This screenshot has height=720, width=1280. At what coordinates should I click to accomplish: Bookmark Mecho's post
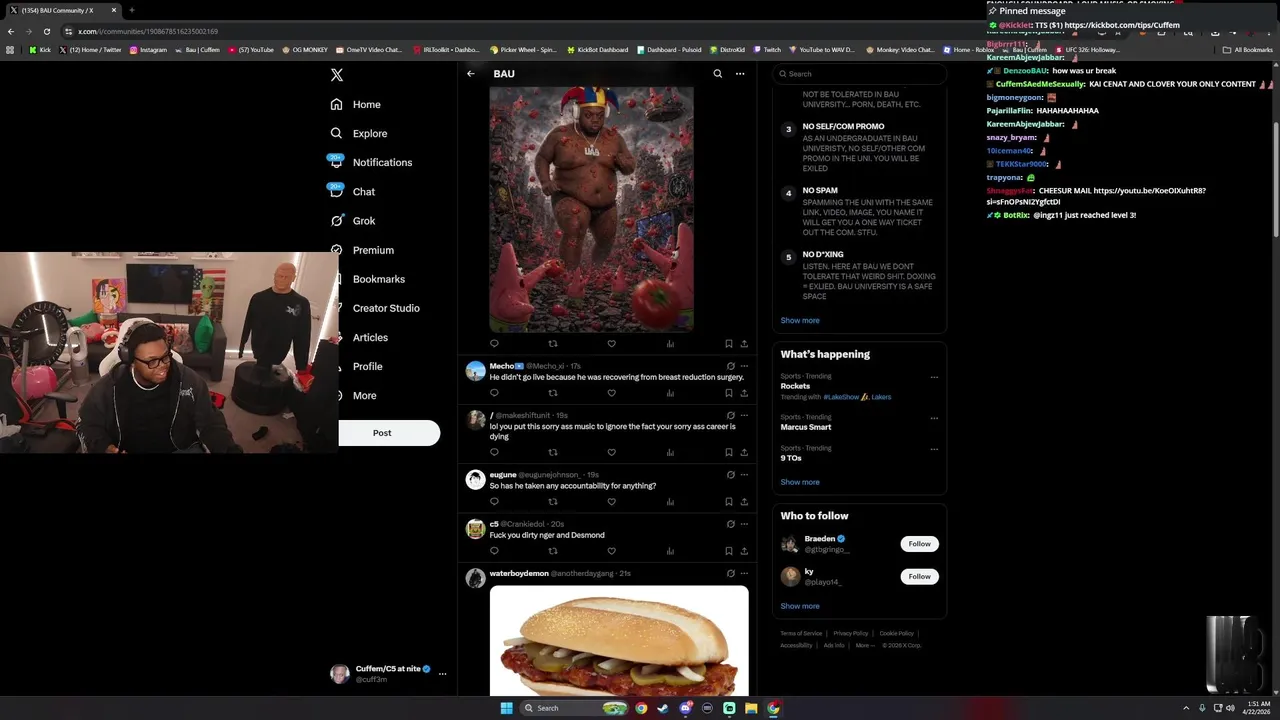click(729, 393)
